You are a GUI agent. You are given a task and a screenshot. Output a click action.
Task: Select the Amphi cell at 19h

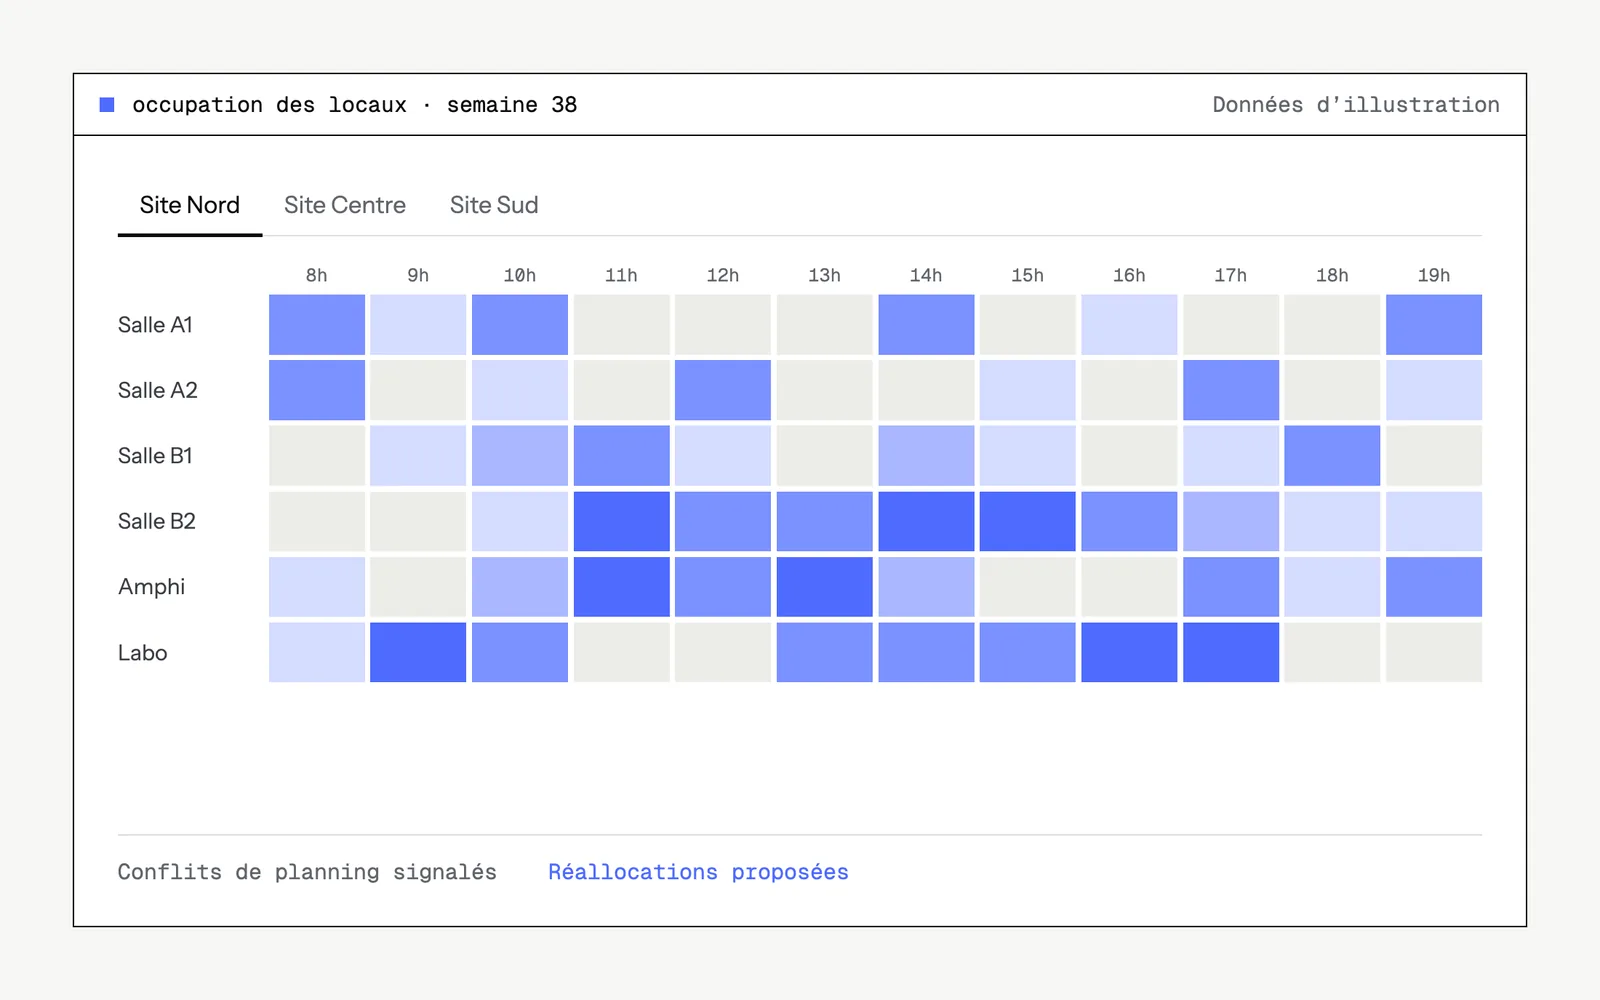pos(1434,587)
